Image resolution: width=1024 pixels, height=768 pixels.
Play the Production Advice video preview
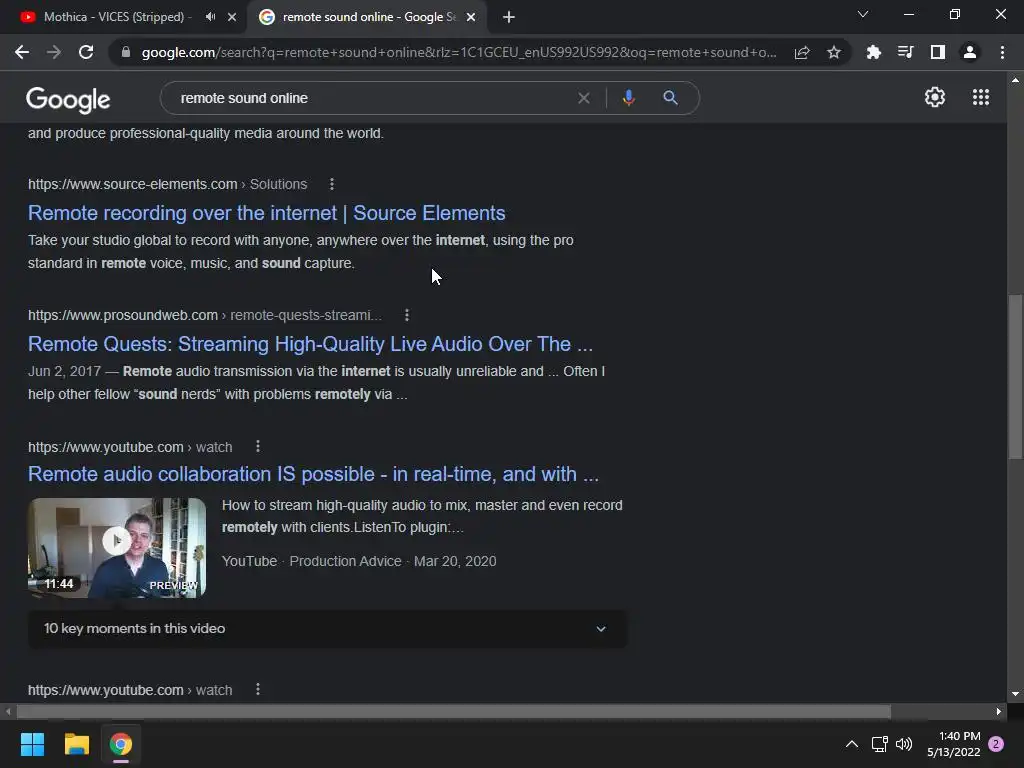pos(117,548)
